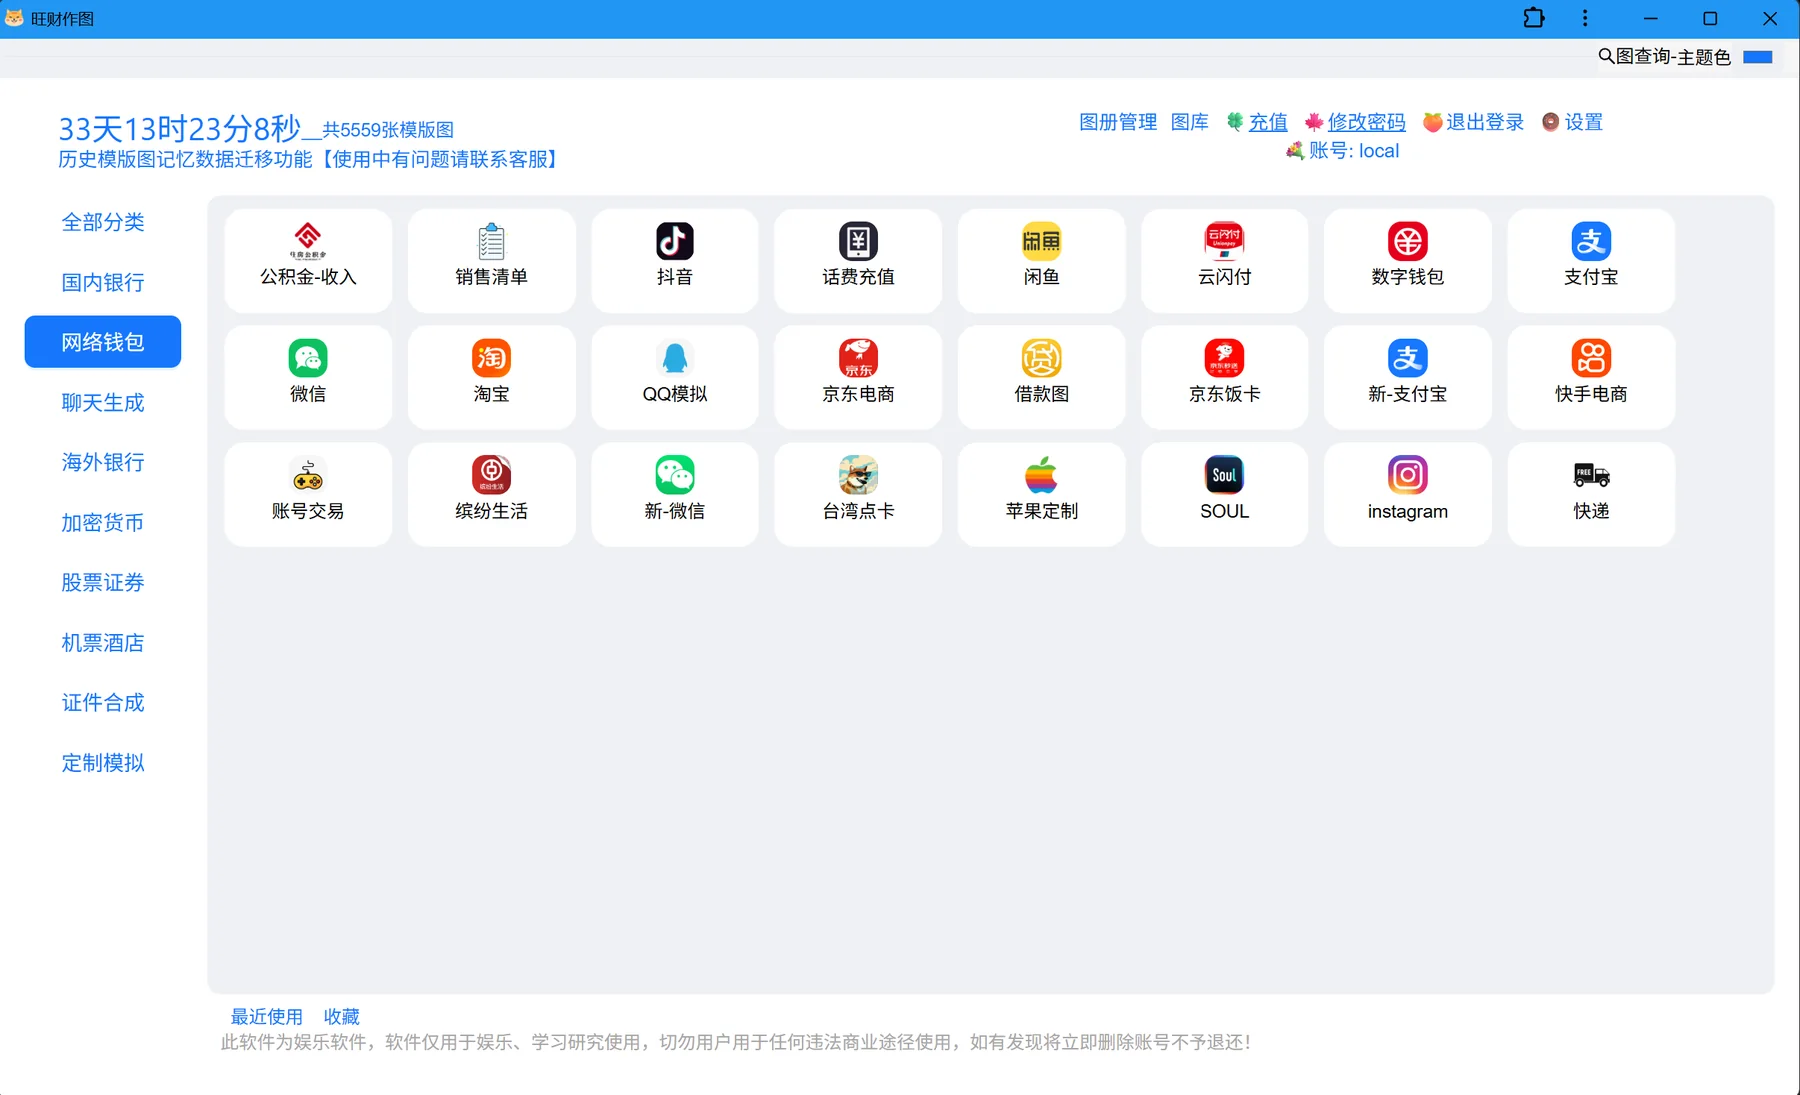Image resolution: width=1800 pixels, height=1095 pixels.
Task: Select 聊天生成 category
Action: (103, 402)
